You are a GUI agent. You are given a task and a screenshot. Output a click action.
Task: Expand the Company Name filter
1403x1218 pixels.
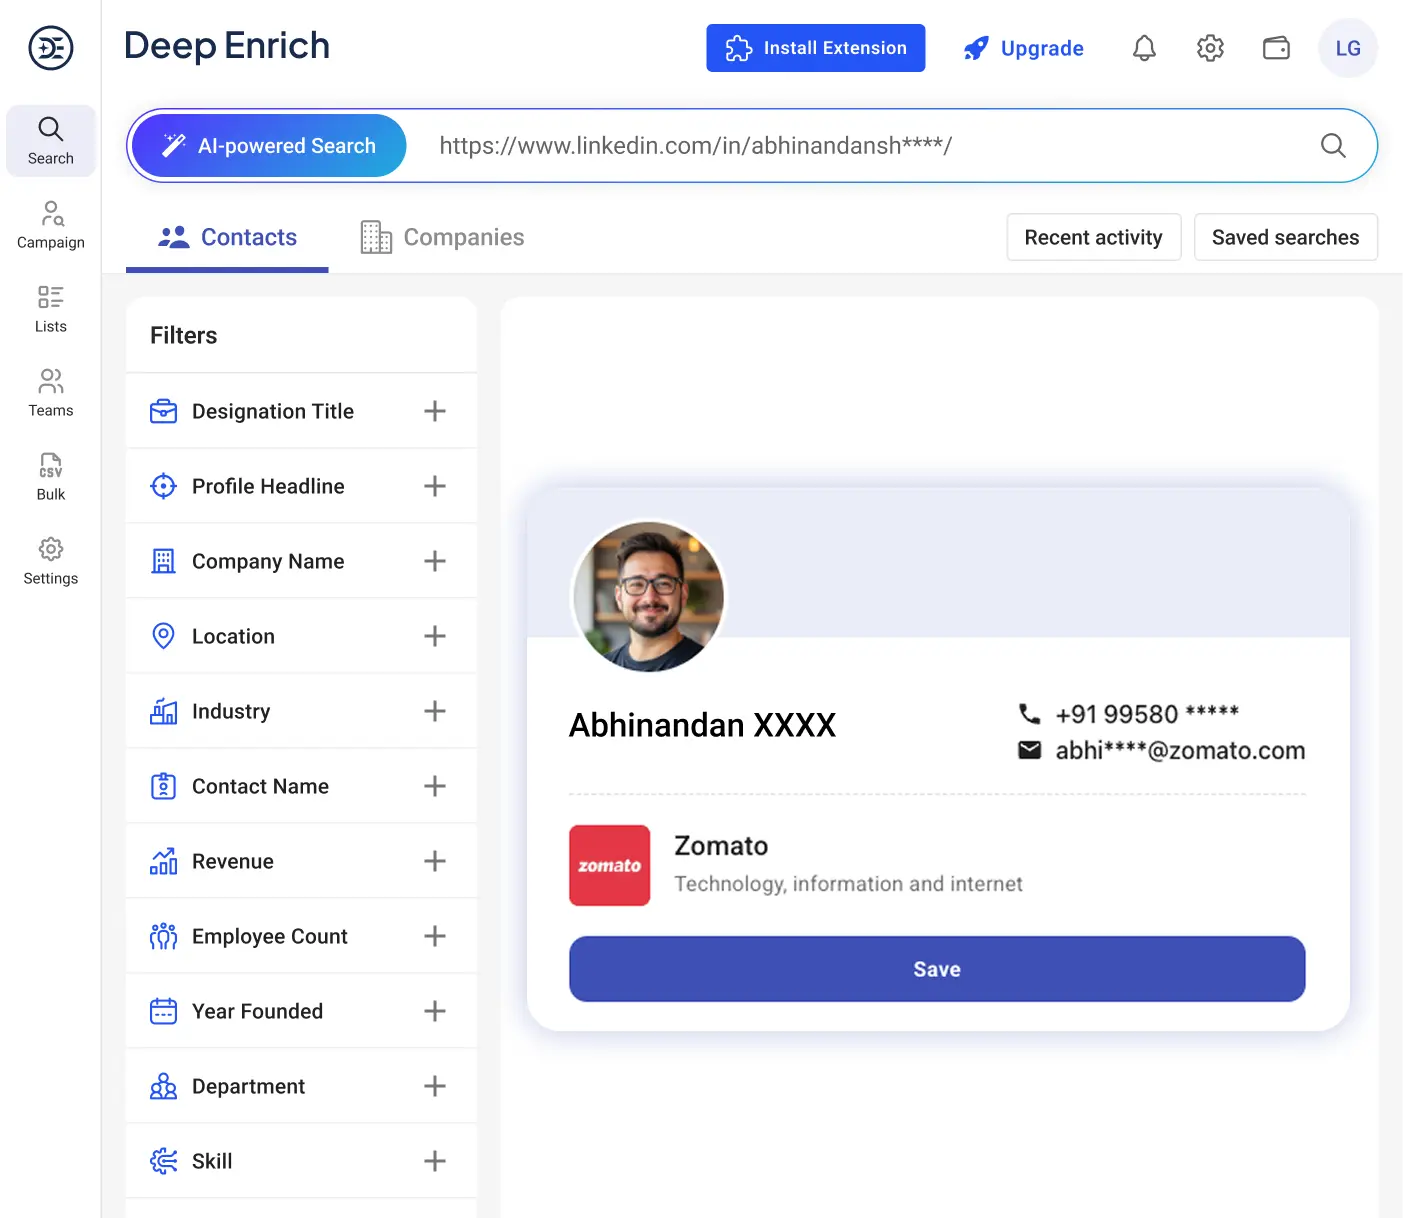(x=434, y=561)
